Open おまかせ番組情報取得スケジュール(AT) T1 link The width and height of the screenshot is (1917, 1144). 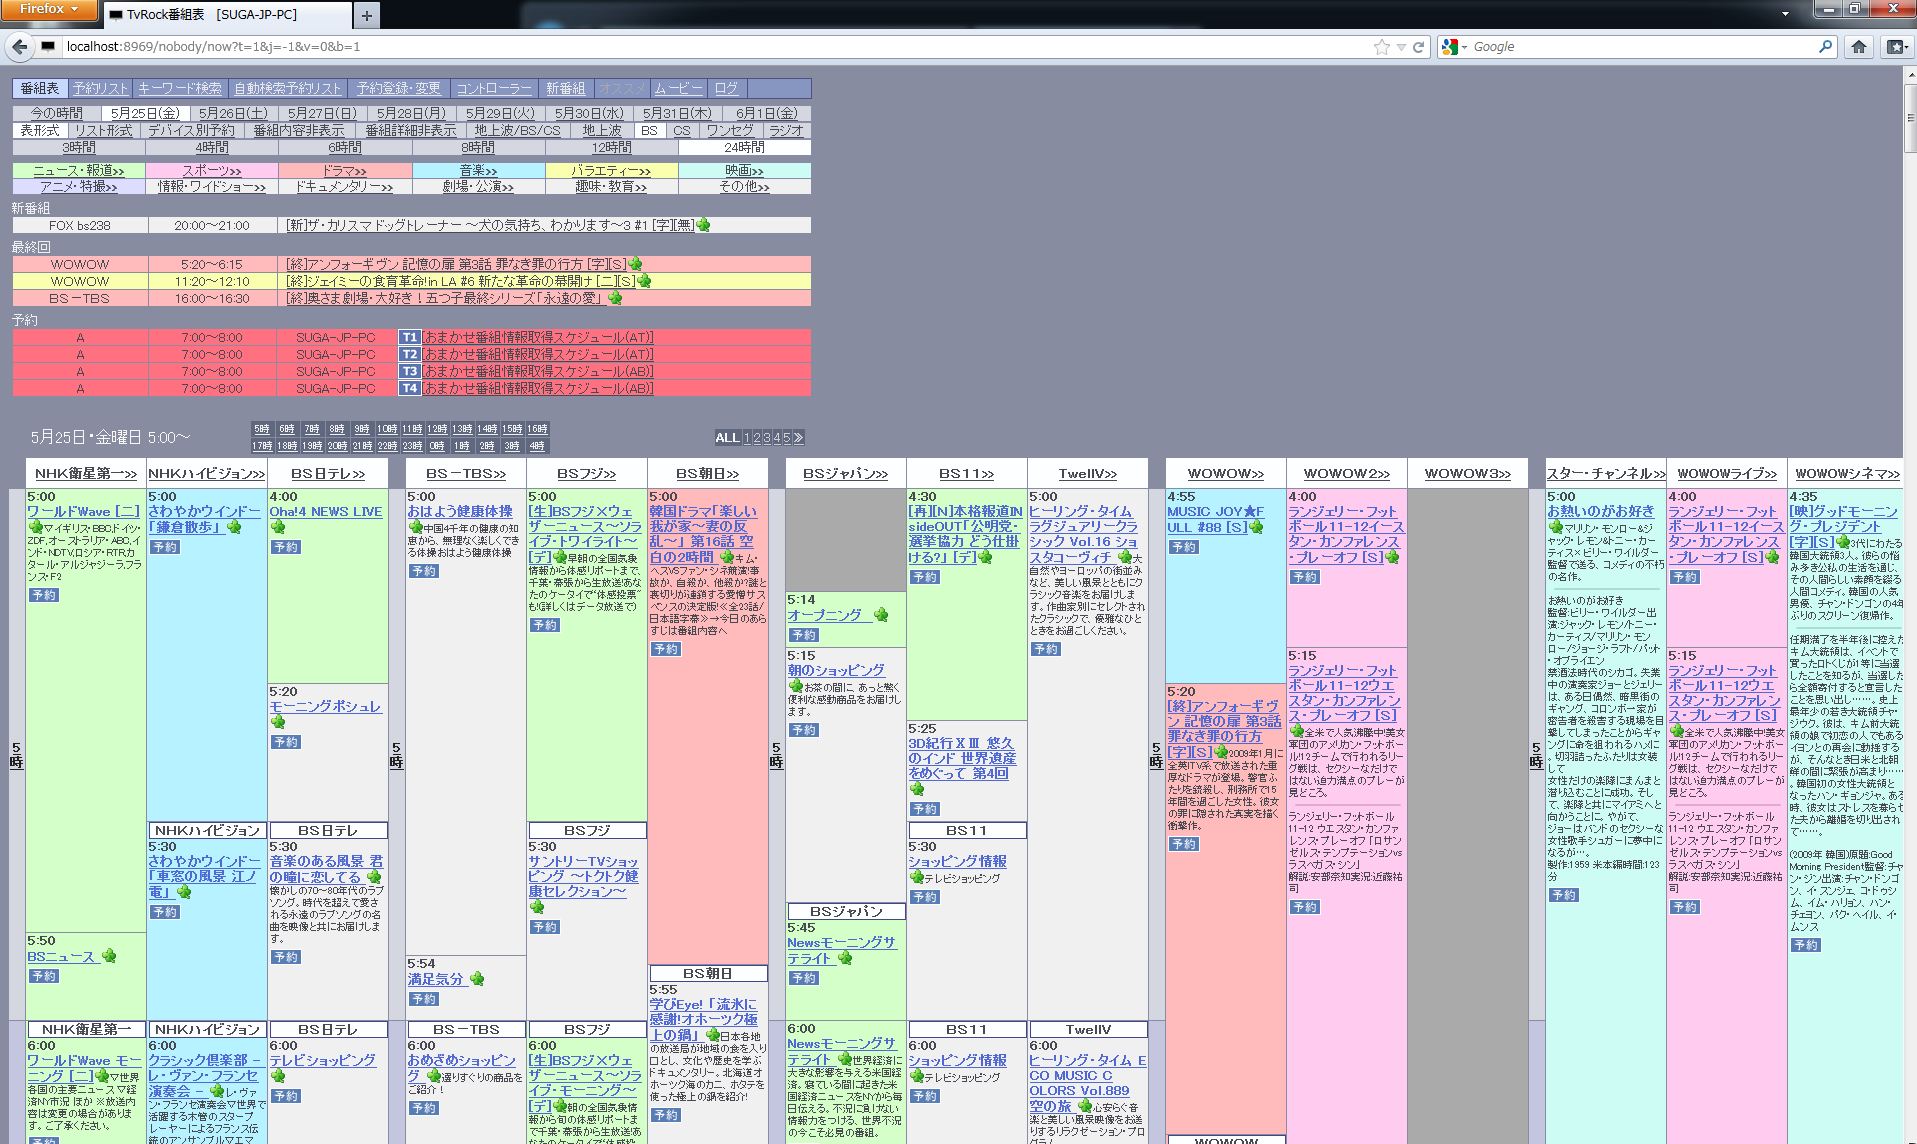538,337
